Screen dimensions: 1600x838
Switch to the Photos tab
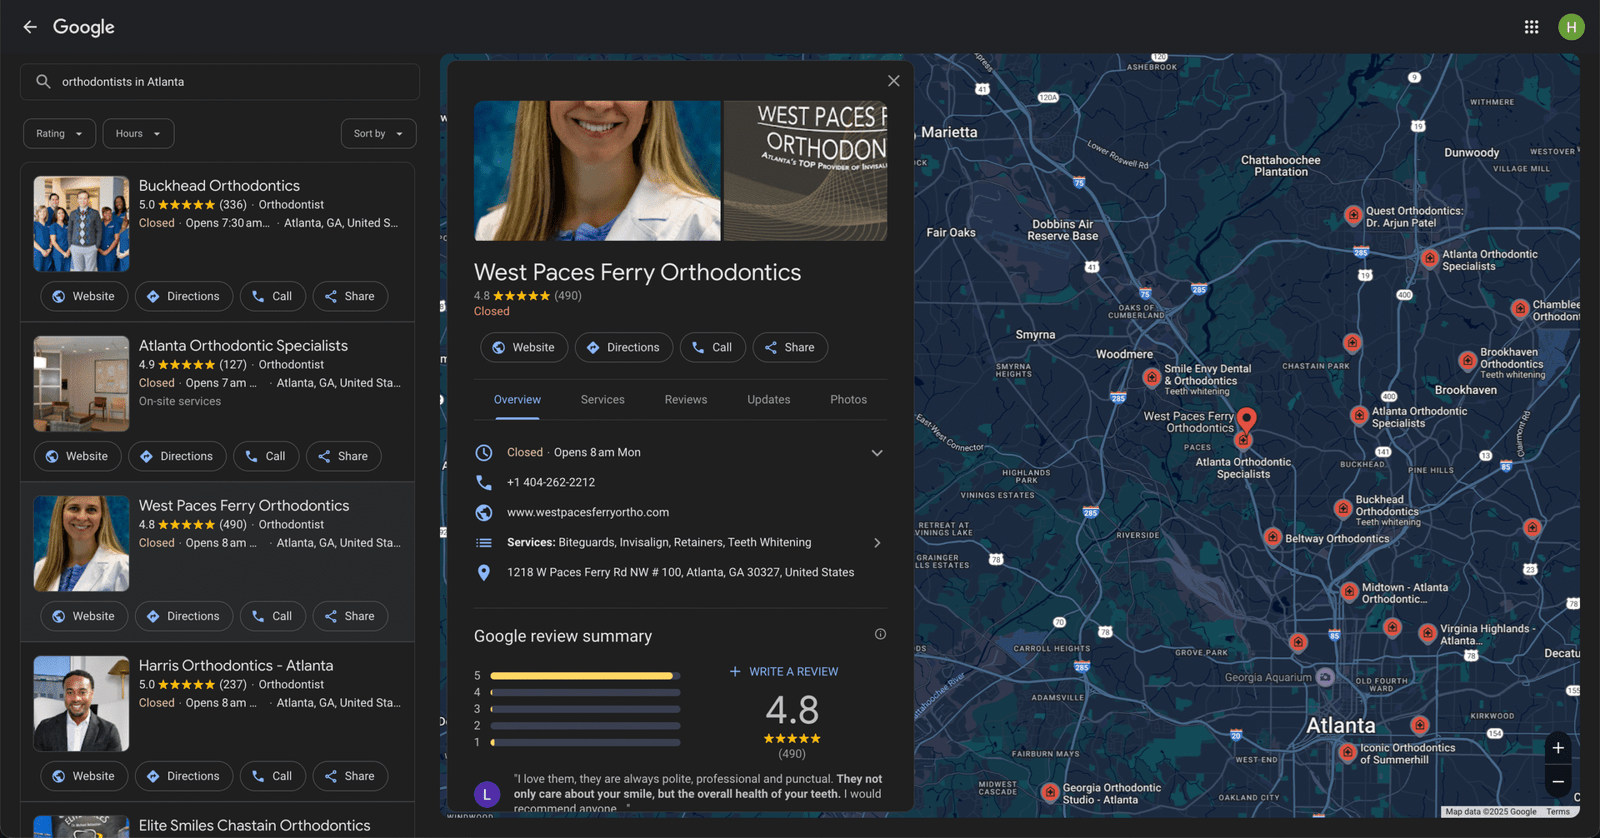tap(848, 400)
